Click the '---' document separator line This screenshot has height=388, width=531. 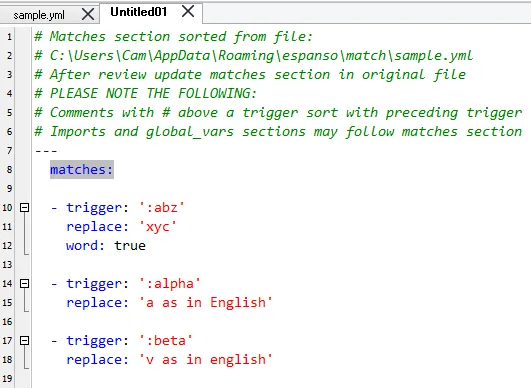tap(46, 150)
